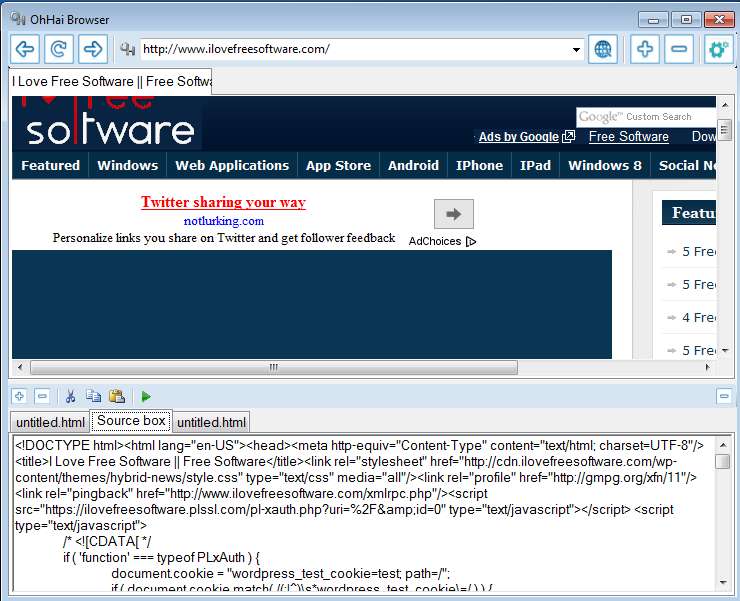740x601 pixels.
Task: Click the Google Custom Search box
Action: 646,117
